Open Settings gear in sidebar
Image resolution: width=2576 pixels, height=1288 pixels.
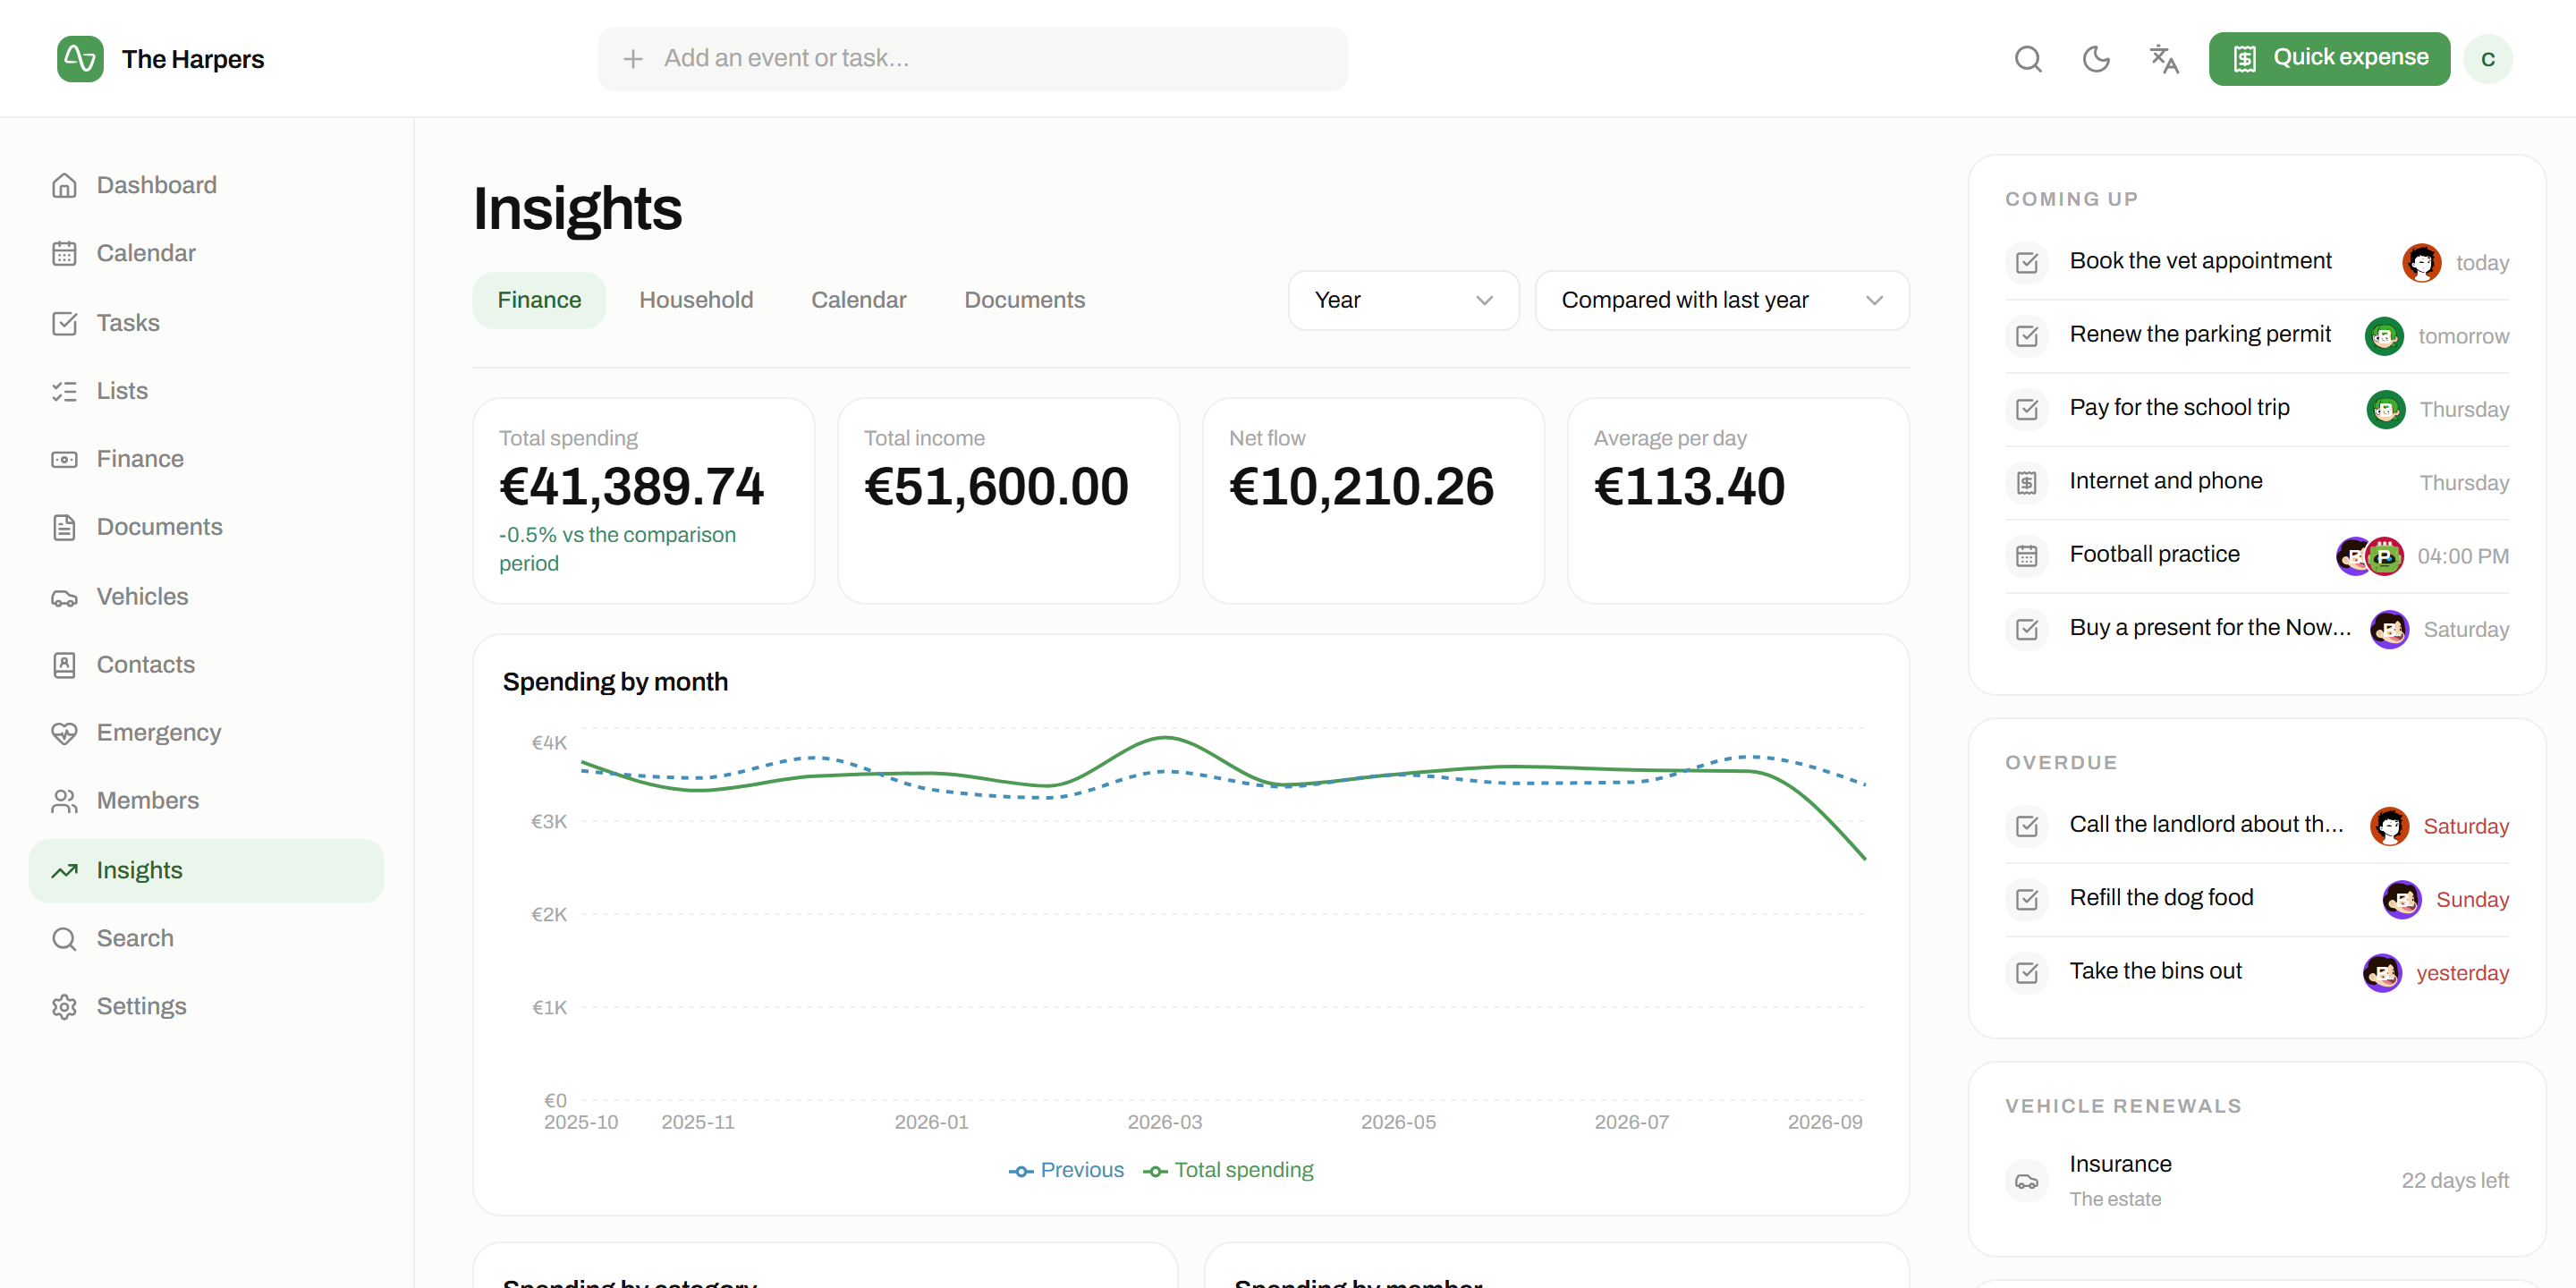pos(64,1006)
